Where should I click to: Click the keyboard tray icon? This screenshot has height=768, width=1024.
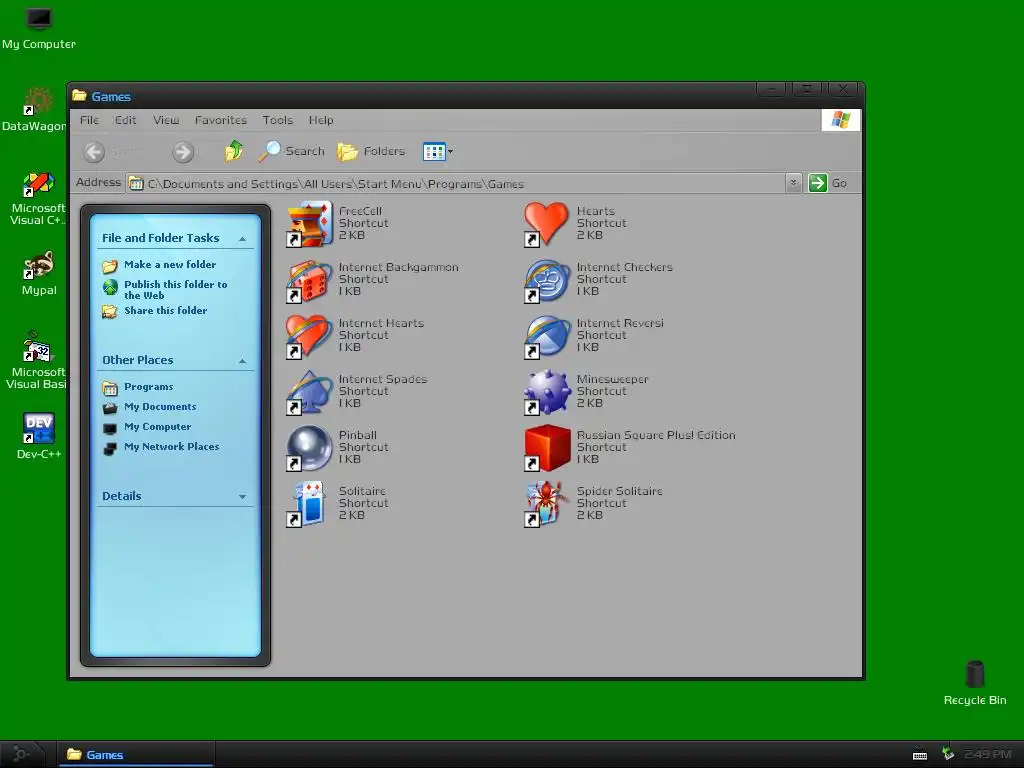pos(920,756)
